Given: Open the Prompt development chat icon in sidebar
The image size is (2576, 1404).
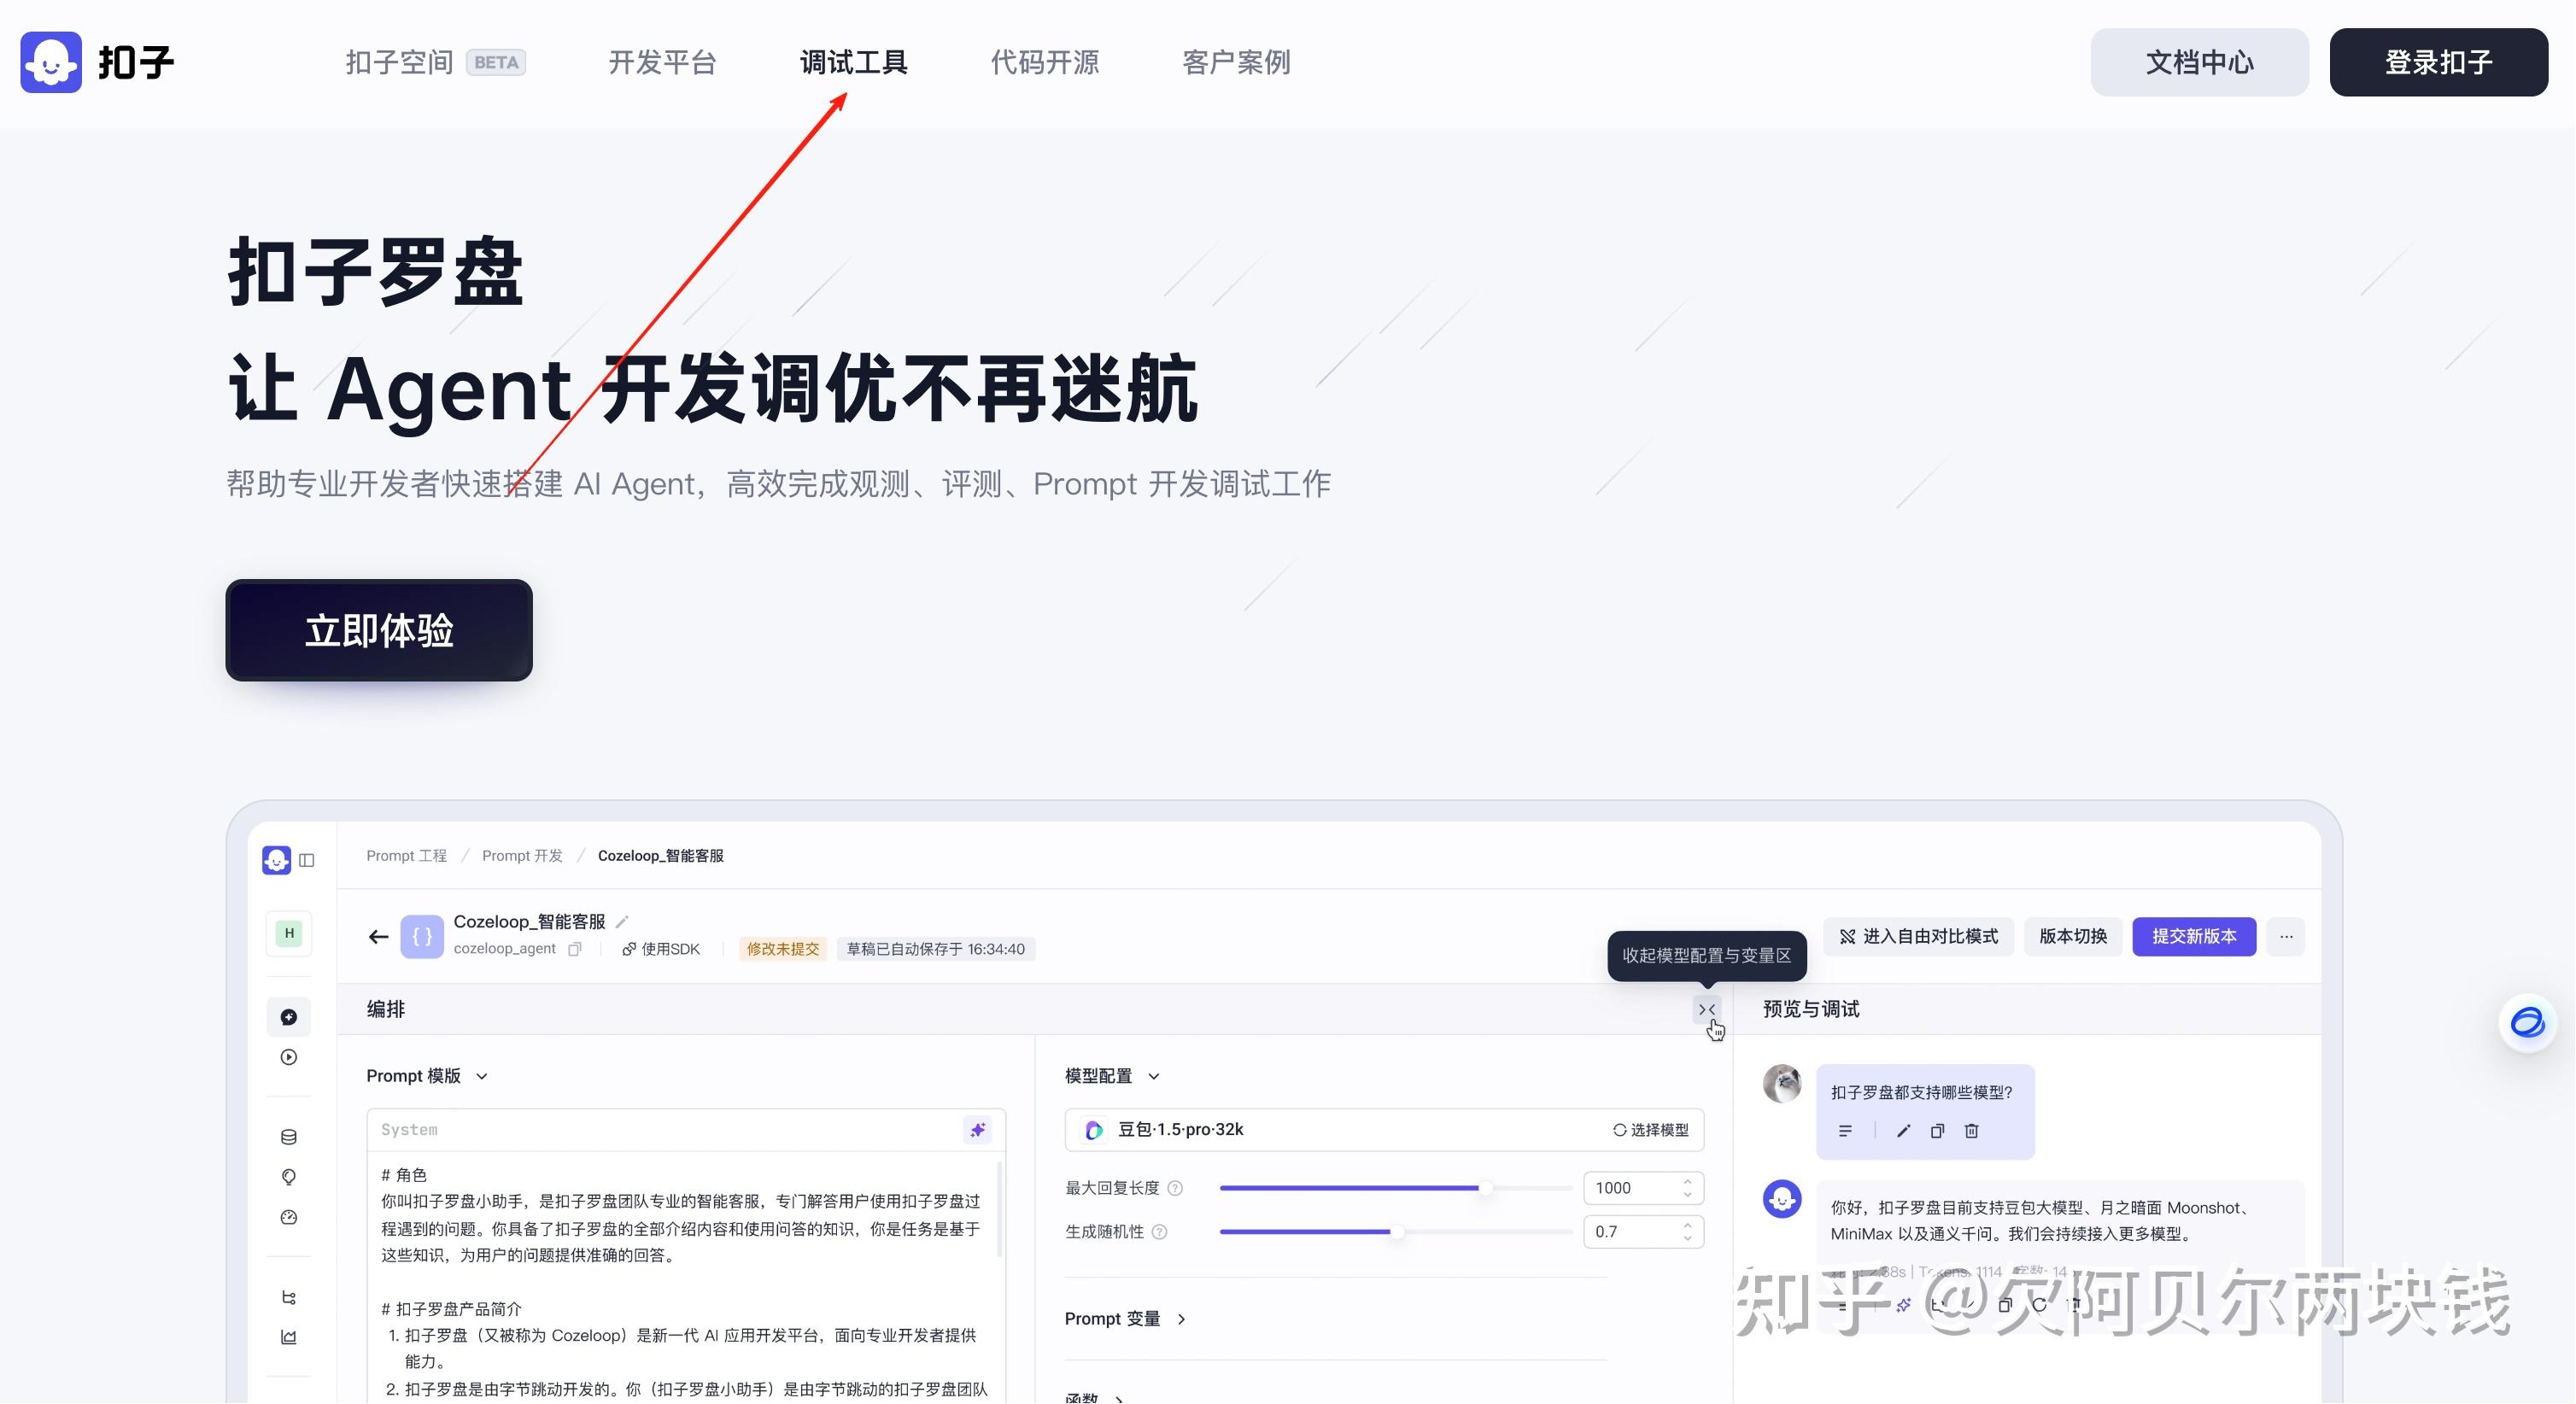Looking at the screenshot, I should 288,1017.
